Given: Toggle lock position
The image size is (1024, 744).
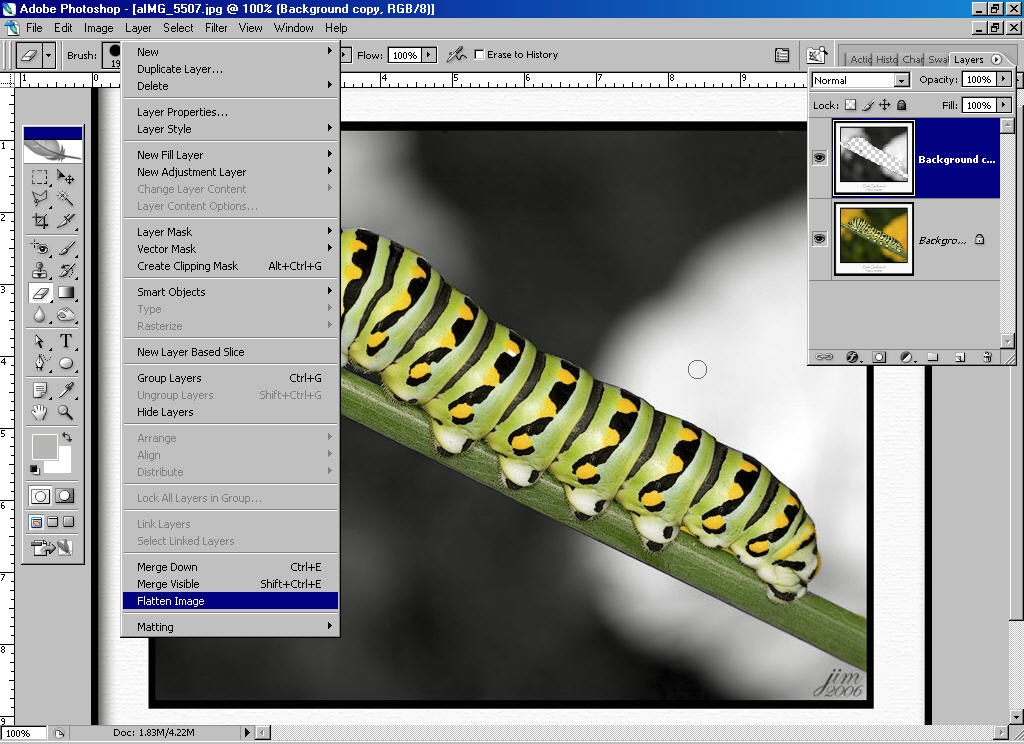Looking at the screenshot, I should pyautogui.click(x=884, y=105).
